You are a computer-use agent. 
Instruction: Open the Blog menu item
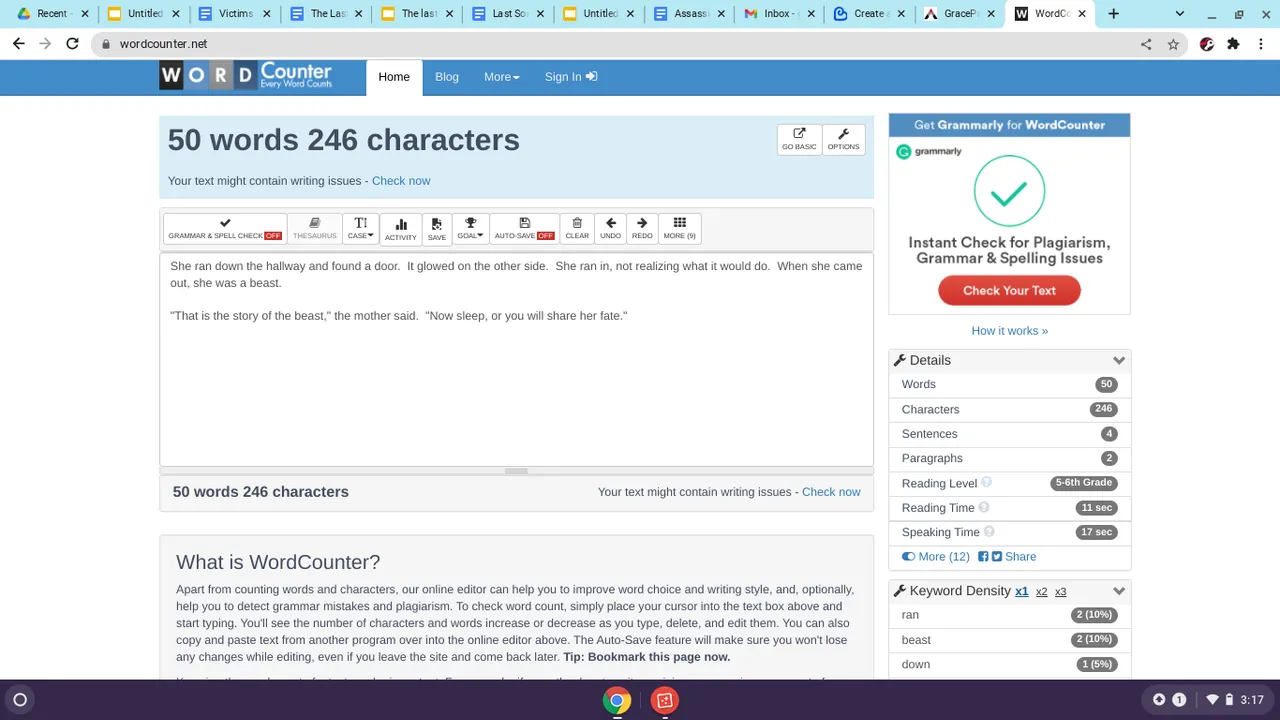click(x=447, y=77)
